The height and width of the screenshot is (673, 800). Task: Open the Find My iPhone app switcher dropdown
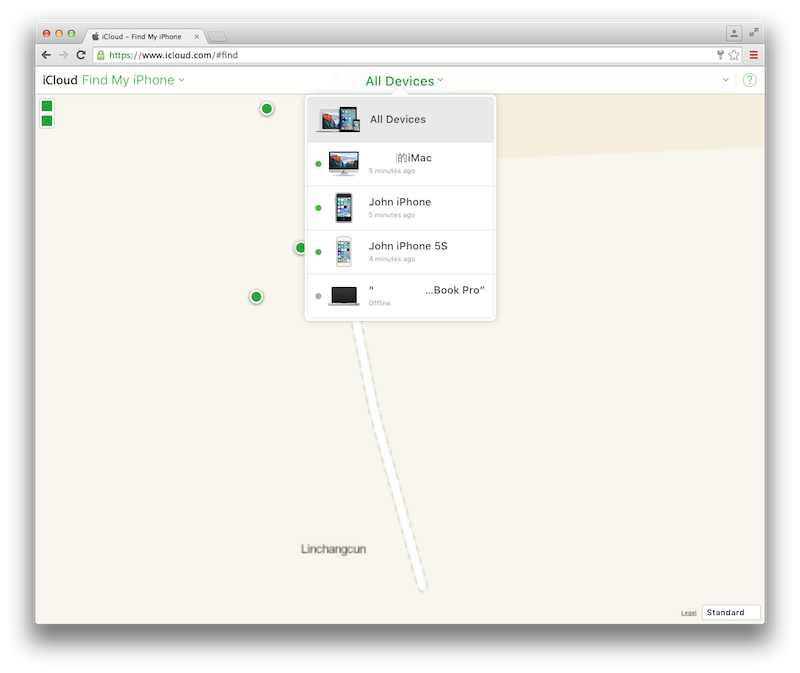pyautogui.click(x=133, y=80)
